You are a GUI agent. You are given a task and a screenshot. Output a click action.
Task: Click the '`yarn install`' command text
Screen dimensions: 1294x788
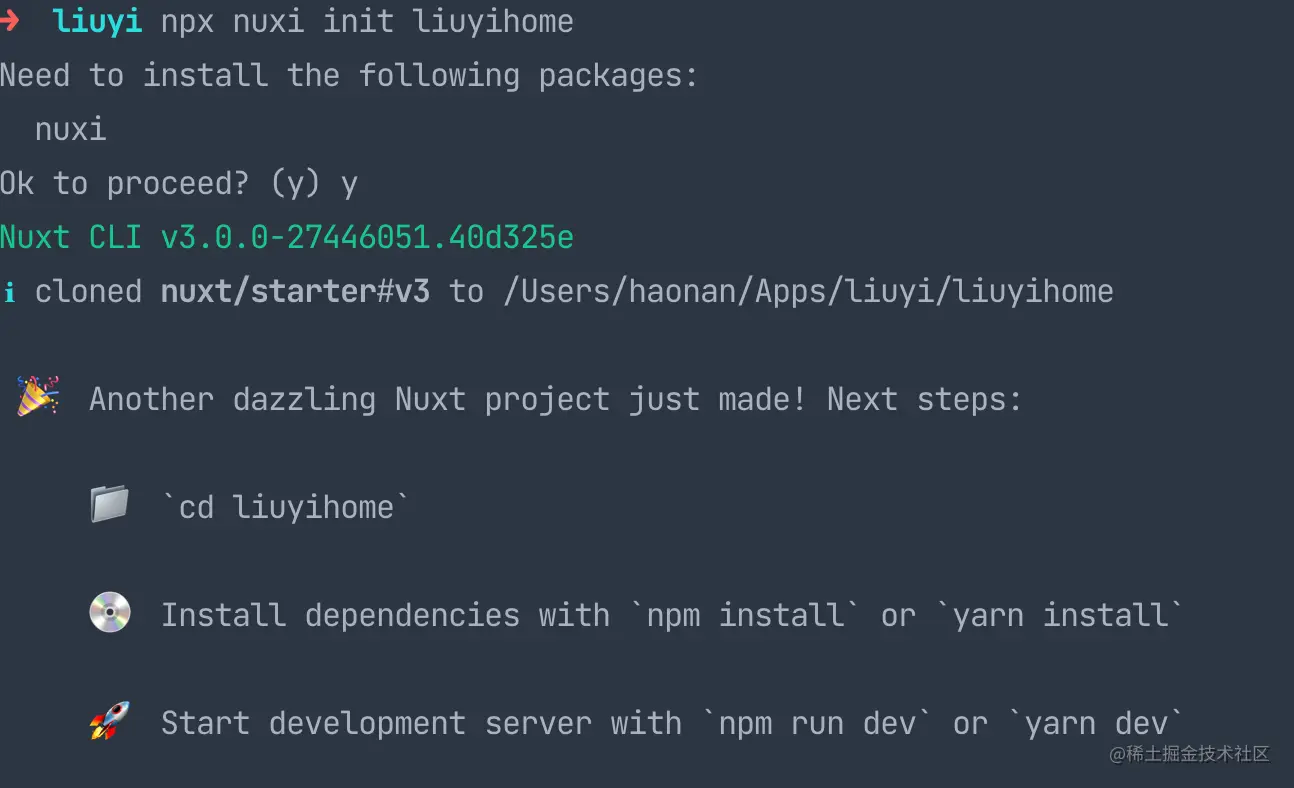pyautogui.click(x=1059, y=615)
